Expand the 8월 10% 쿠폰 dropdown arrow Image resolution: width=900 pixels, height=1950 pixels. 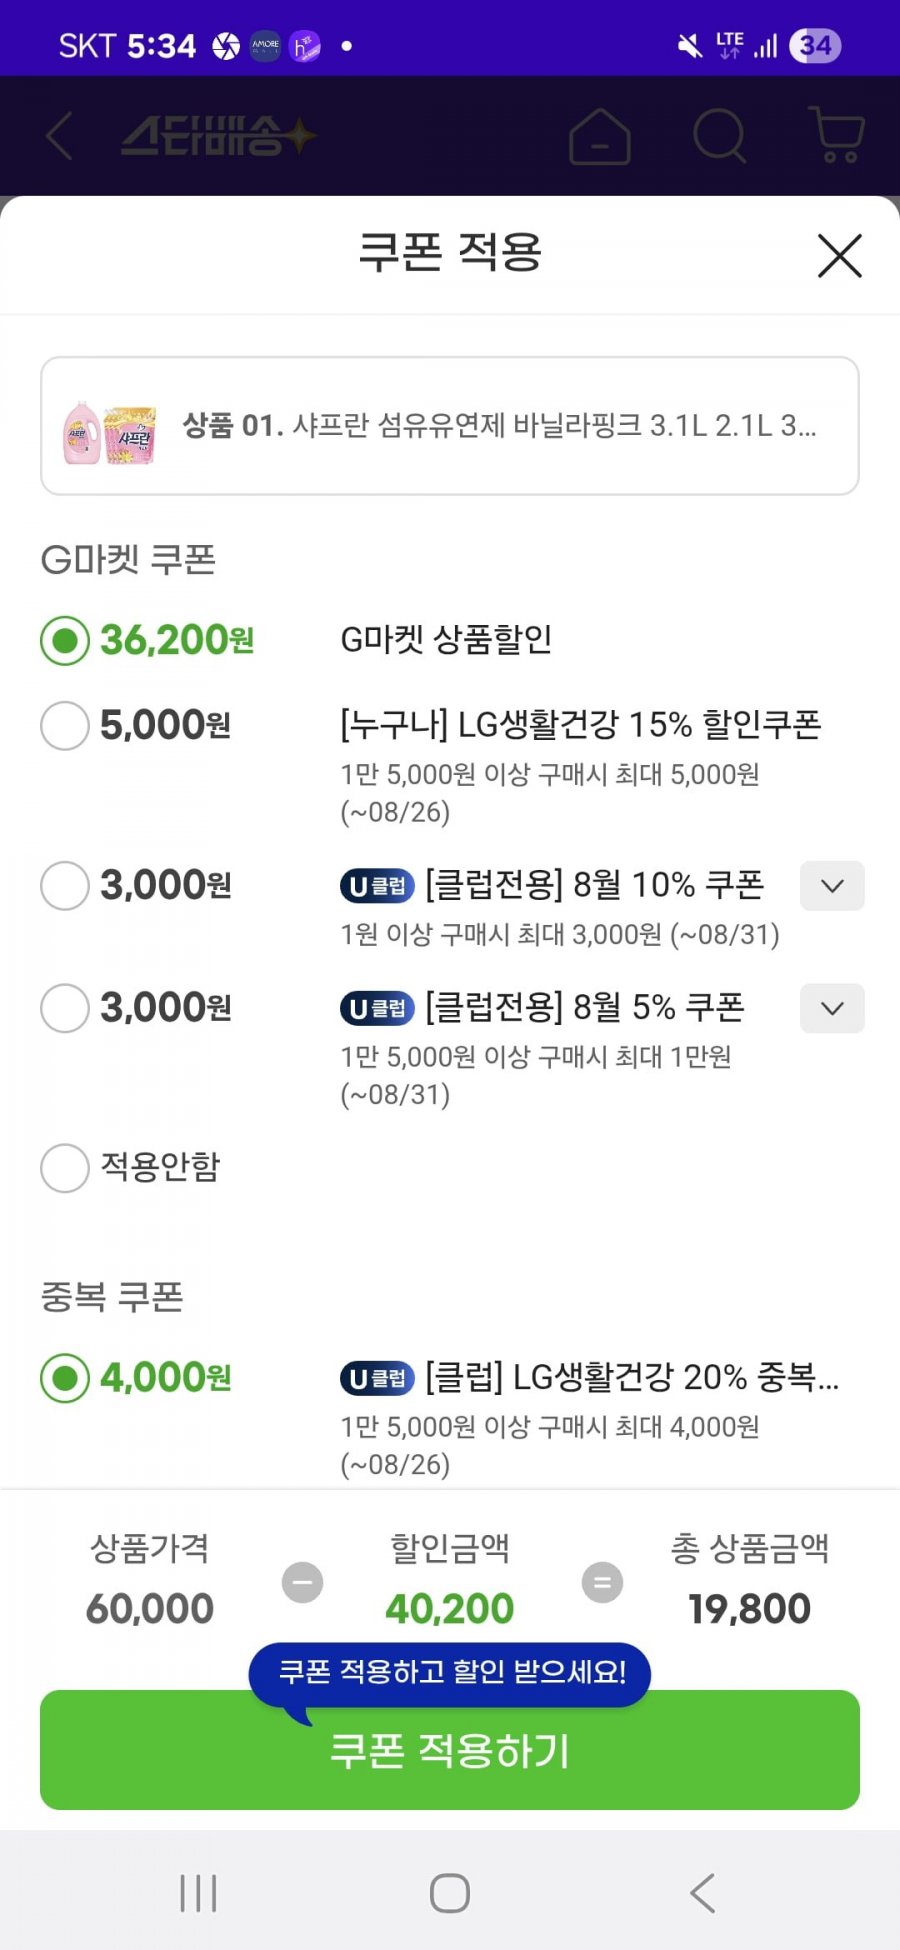coord(832,886)
